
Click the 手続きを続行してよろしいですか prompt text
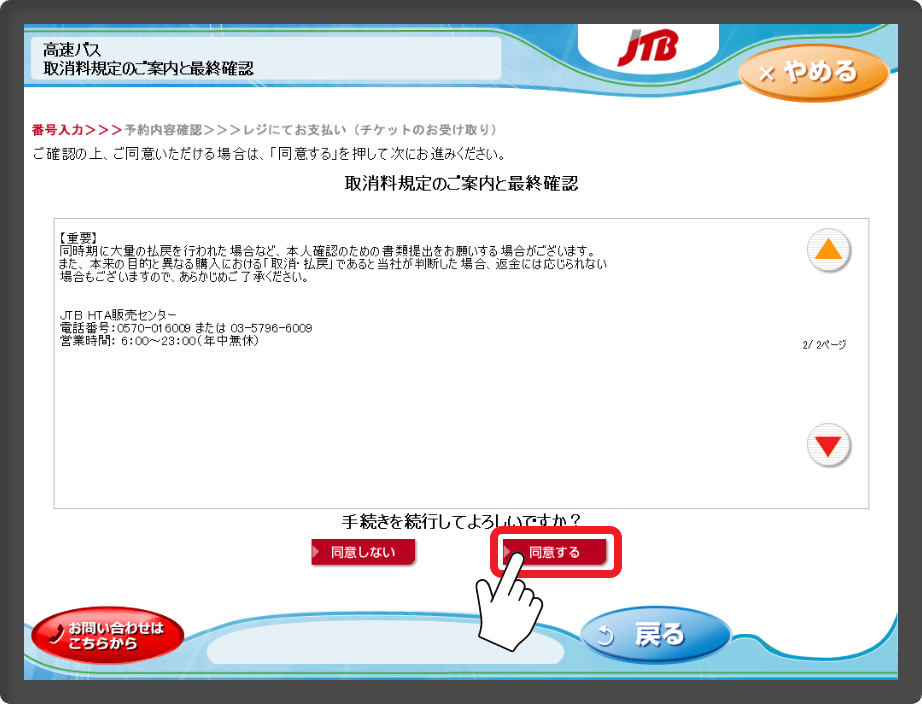[461, 520]
